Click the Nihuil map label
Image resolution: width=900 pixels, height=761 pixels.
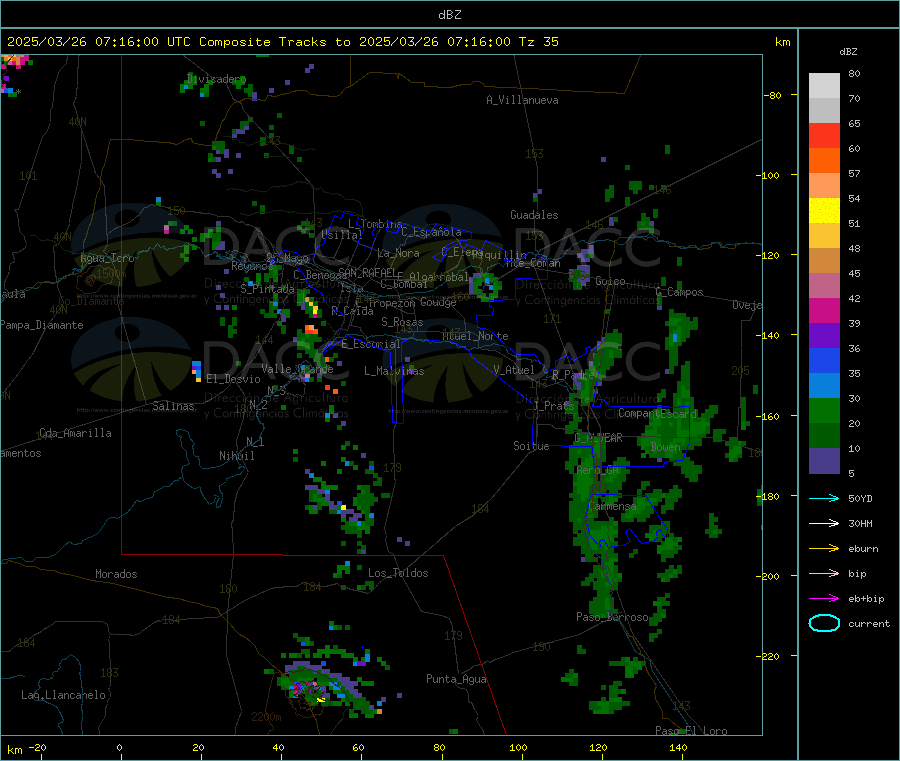[x=237, y=456]
